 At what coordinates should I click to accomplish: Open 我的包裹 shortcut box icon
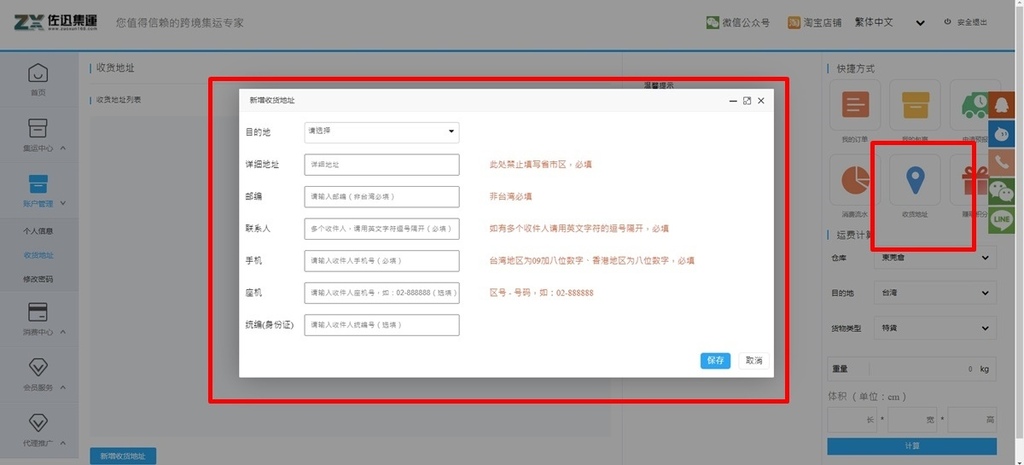point(915,104)
